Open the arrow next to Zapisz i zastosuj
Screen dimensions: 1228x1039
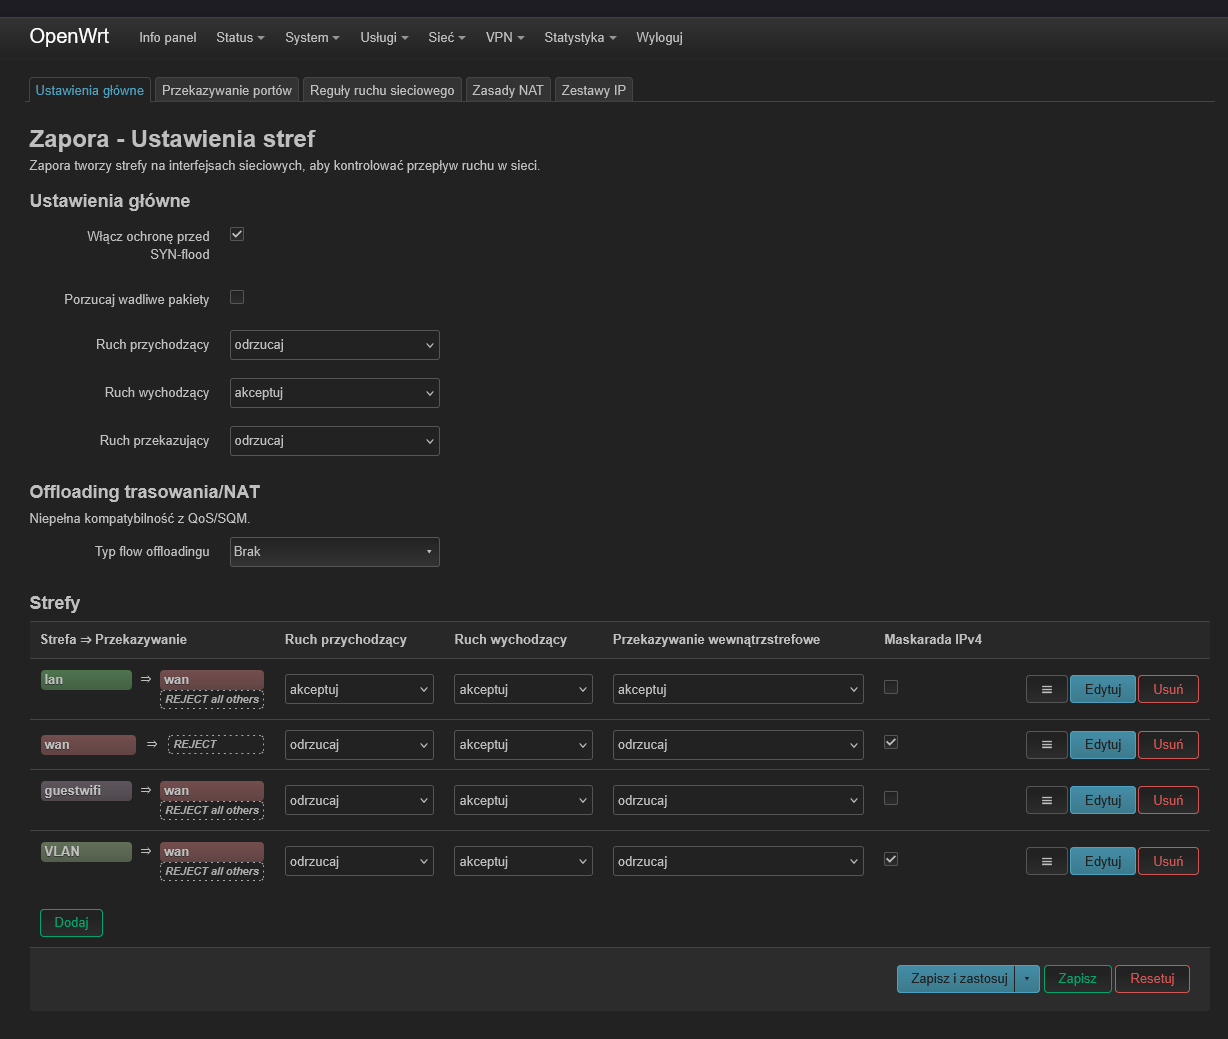tap(1027, 979)
